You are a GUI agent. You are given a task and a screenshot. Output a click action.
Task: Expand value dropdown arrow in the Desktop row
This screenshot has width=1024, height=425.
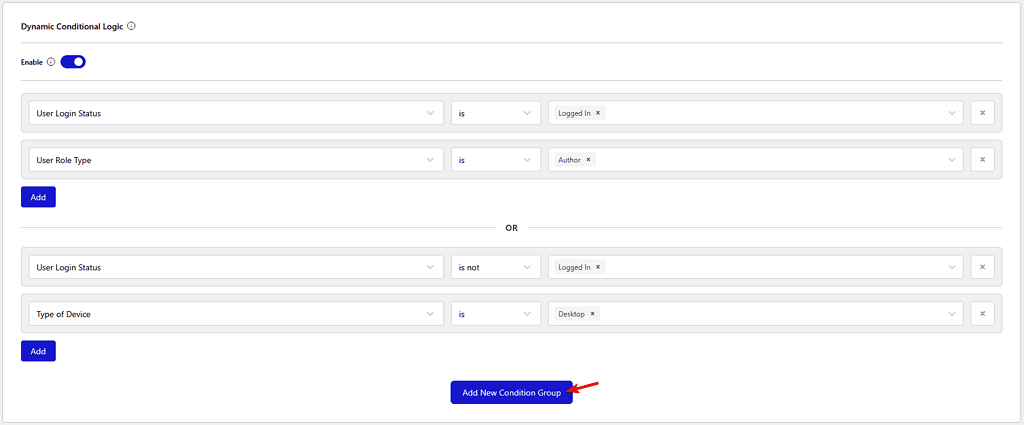[952, 314]
